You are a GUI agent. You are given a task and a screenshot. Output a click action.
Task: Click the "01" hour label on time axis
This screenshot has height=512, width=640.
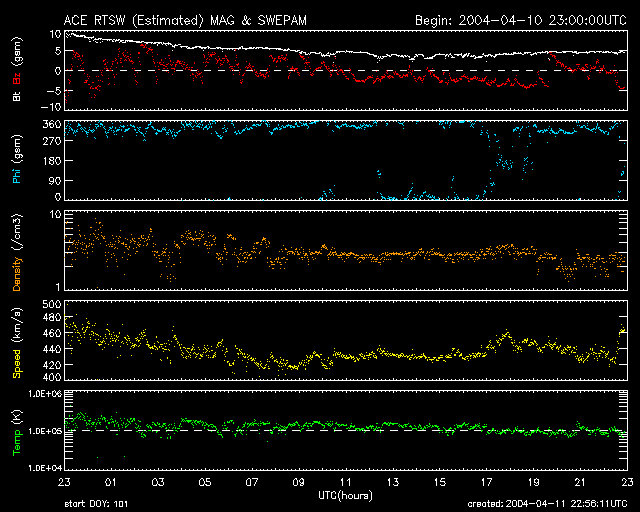(x=111, y=483)
